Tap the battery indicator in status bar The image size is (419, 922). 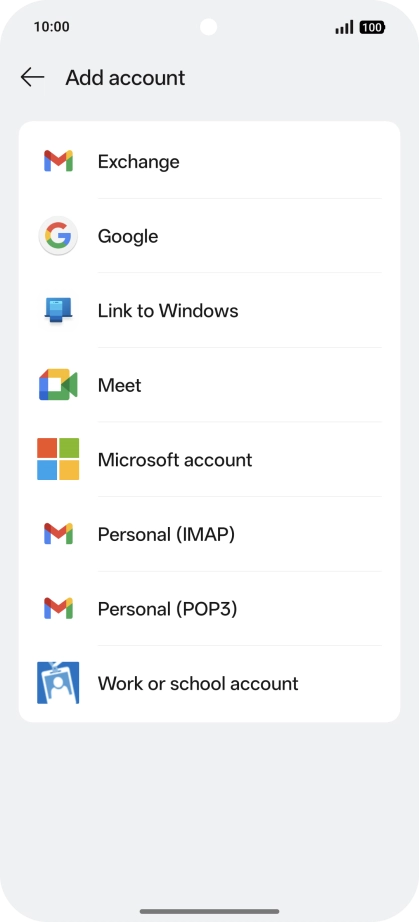click(x=372, y=27)
